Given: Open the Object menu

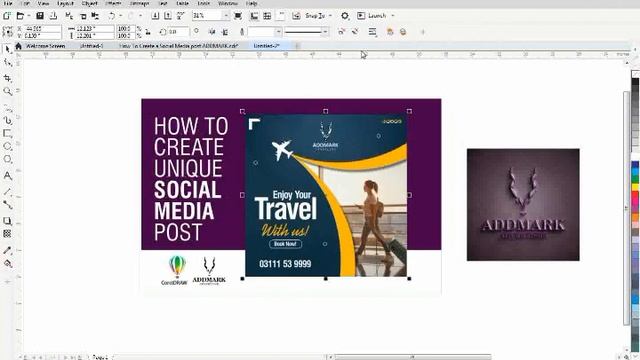Looking at the screenshot, I should click(89, 3).
